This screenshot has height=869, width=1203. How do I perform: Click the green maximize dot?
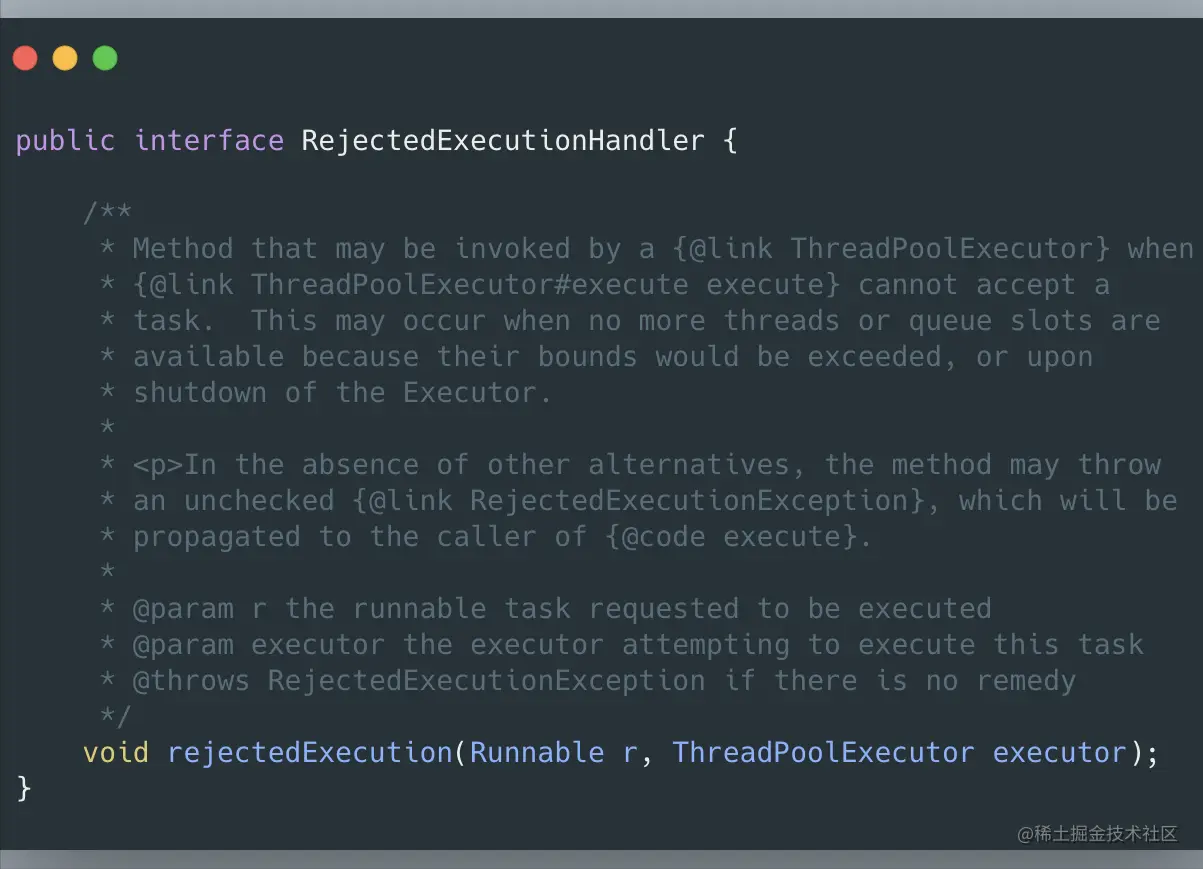[x=105, y=58]
